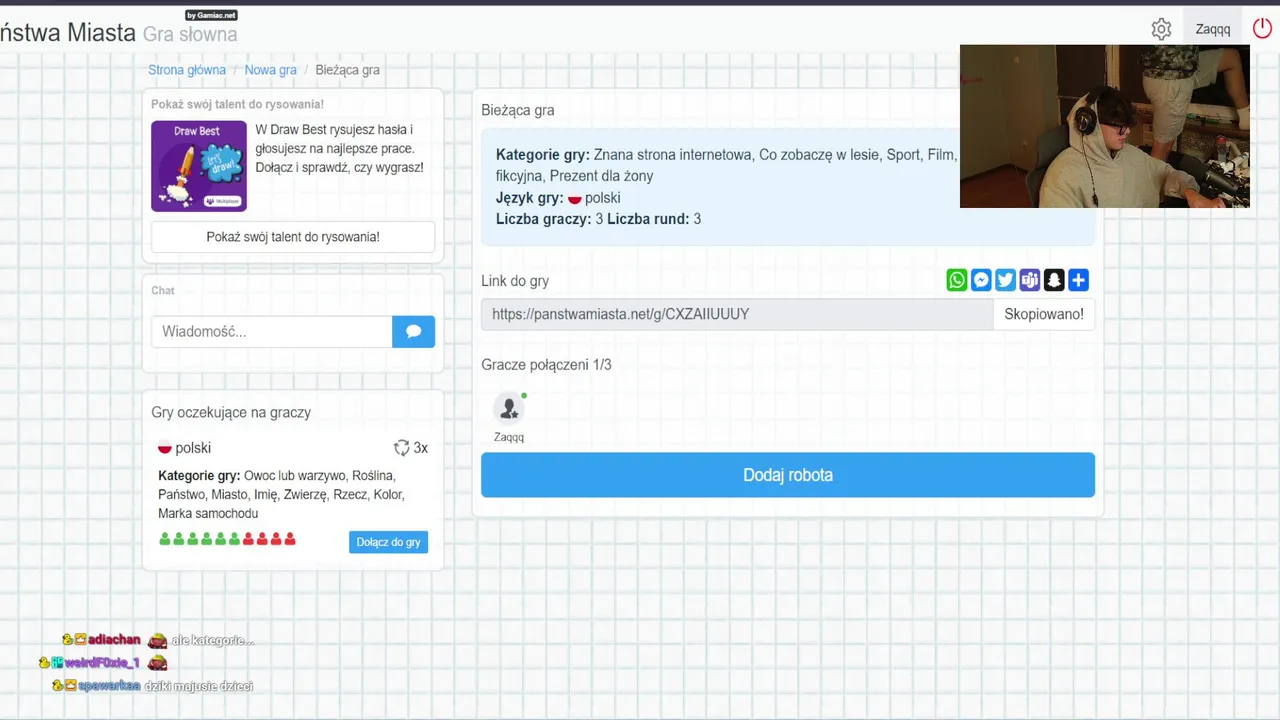The image size is (1280, 720).
Task: Open the settings gear icon
Action: [x=1161, y=29]
